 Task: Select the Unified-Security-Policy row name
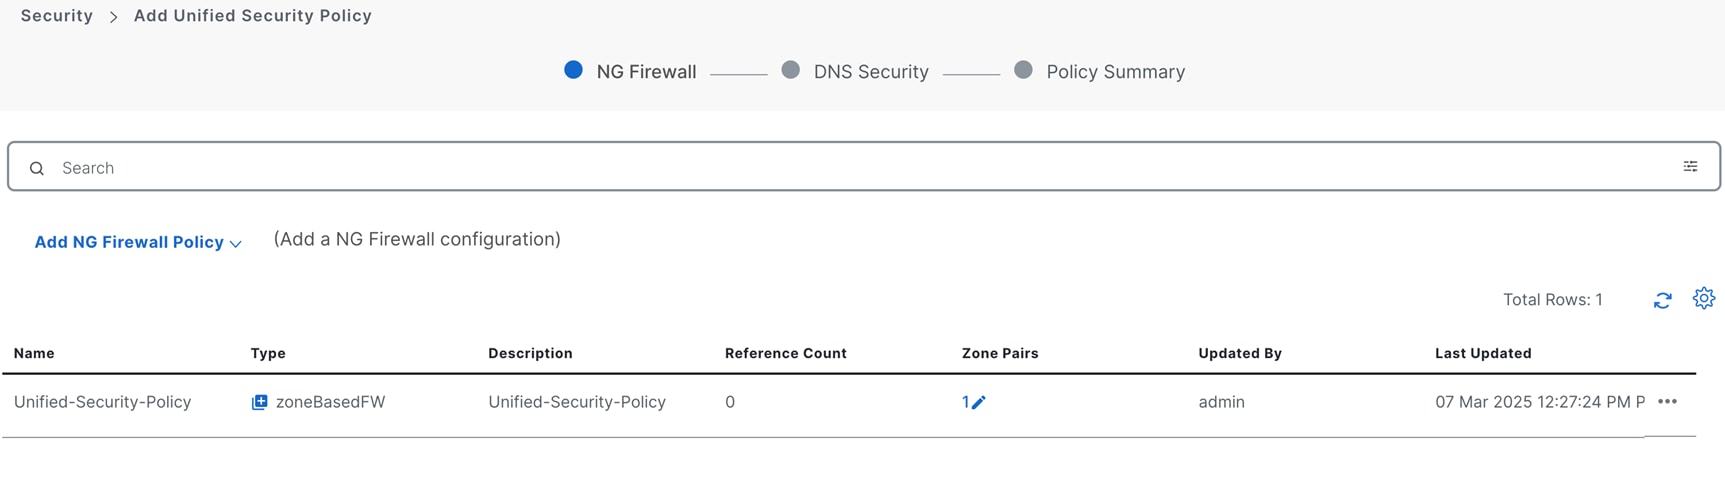pos(102,402)
